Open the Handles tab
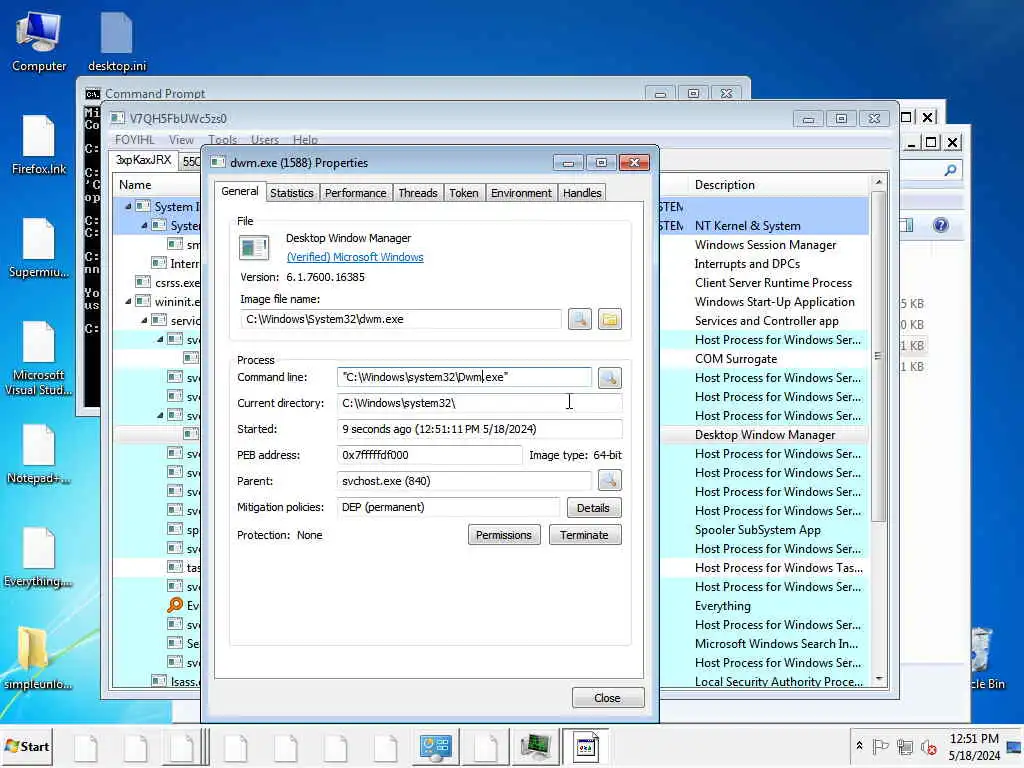 pos(582,193)
